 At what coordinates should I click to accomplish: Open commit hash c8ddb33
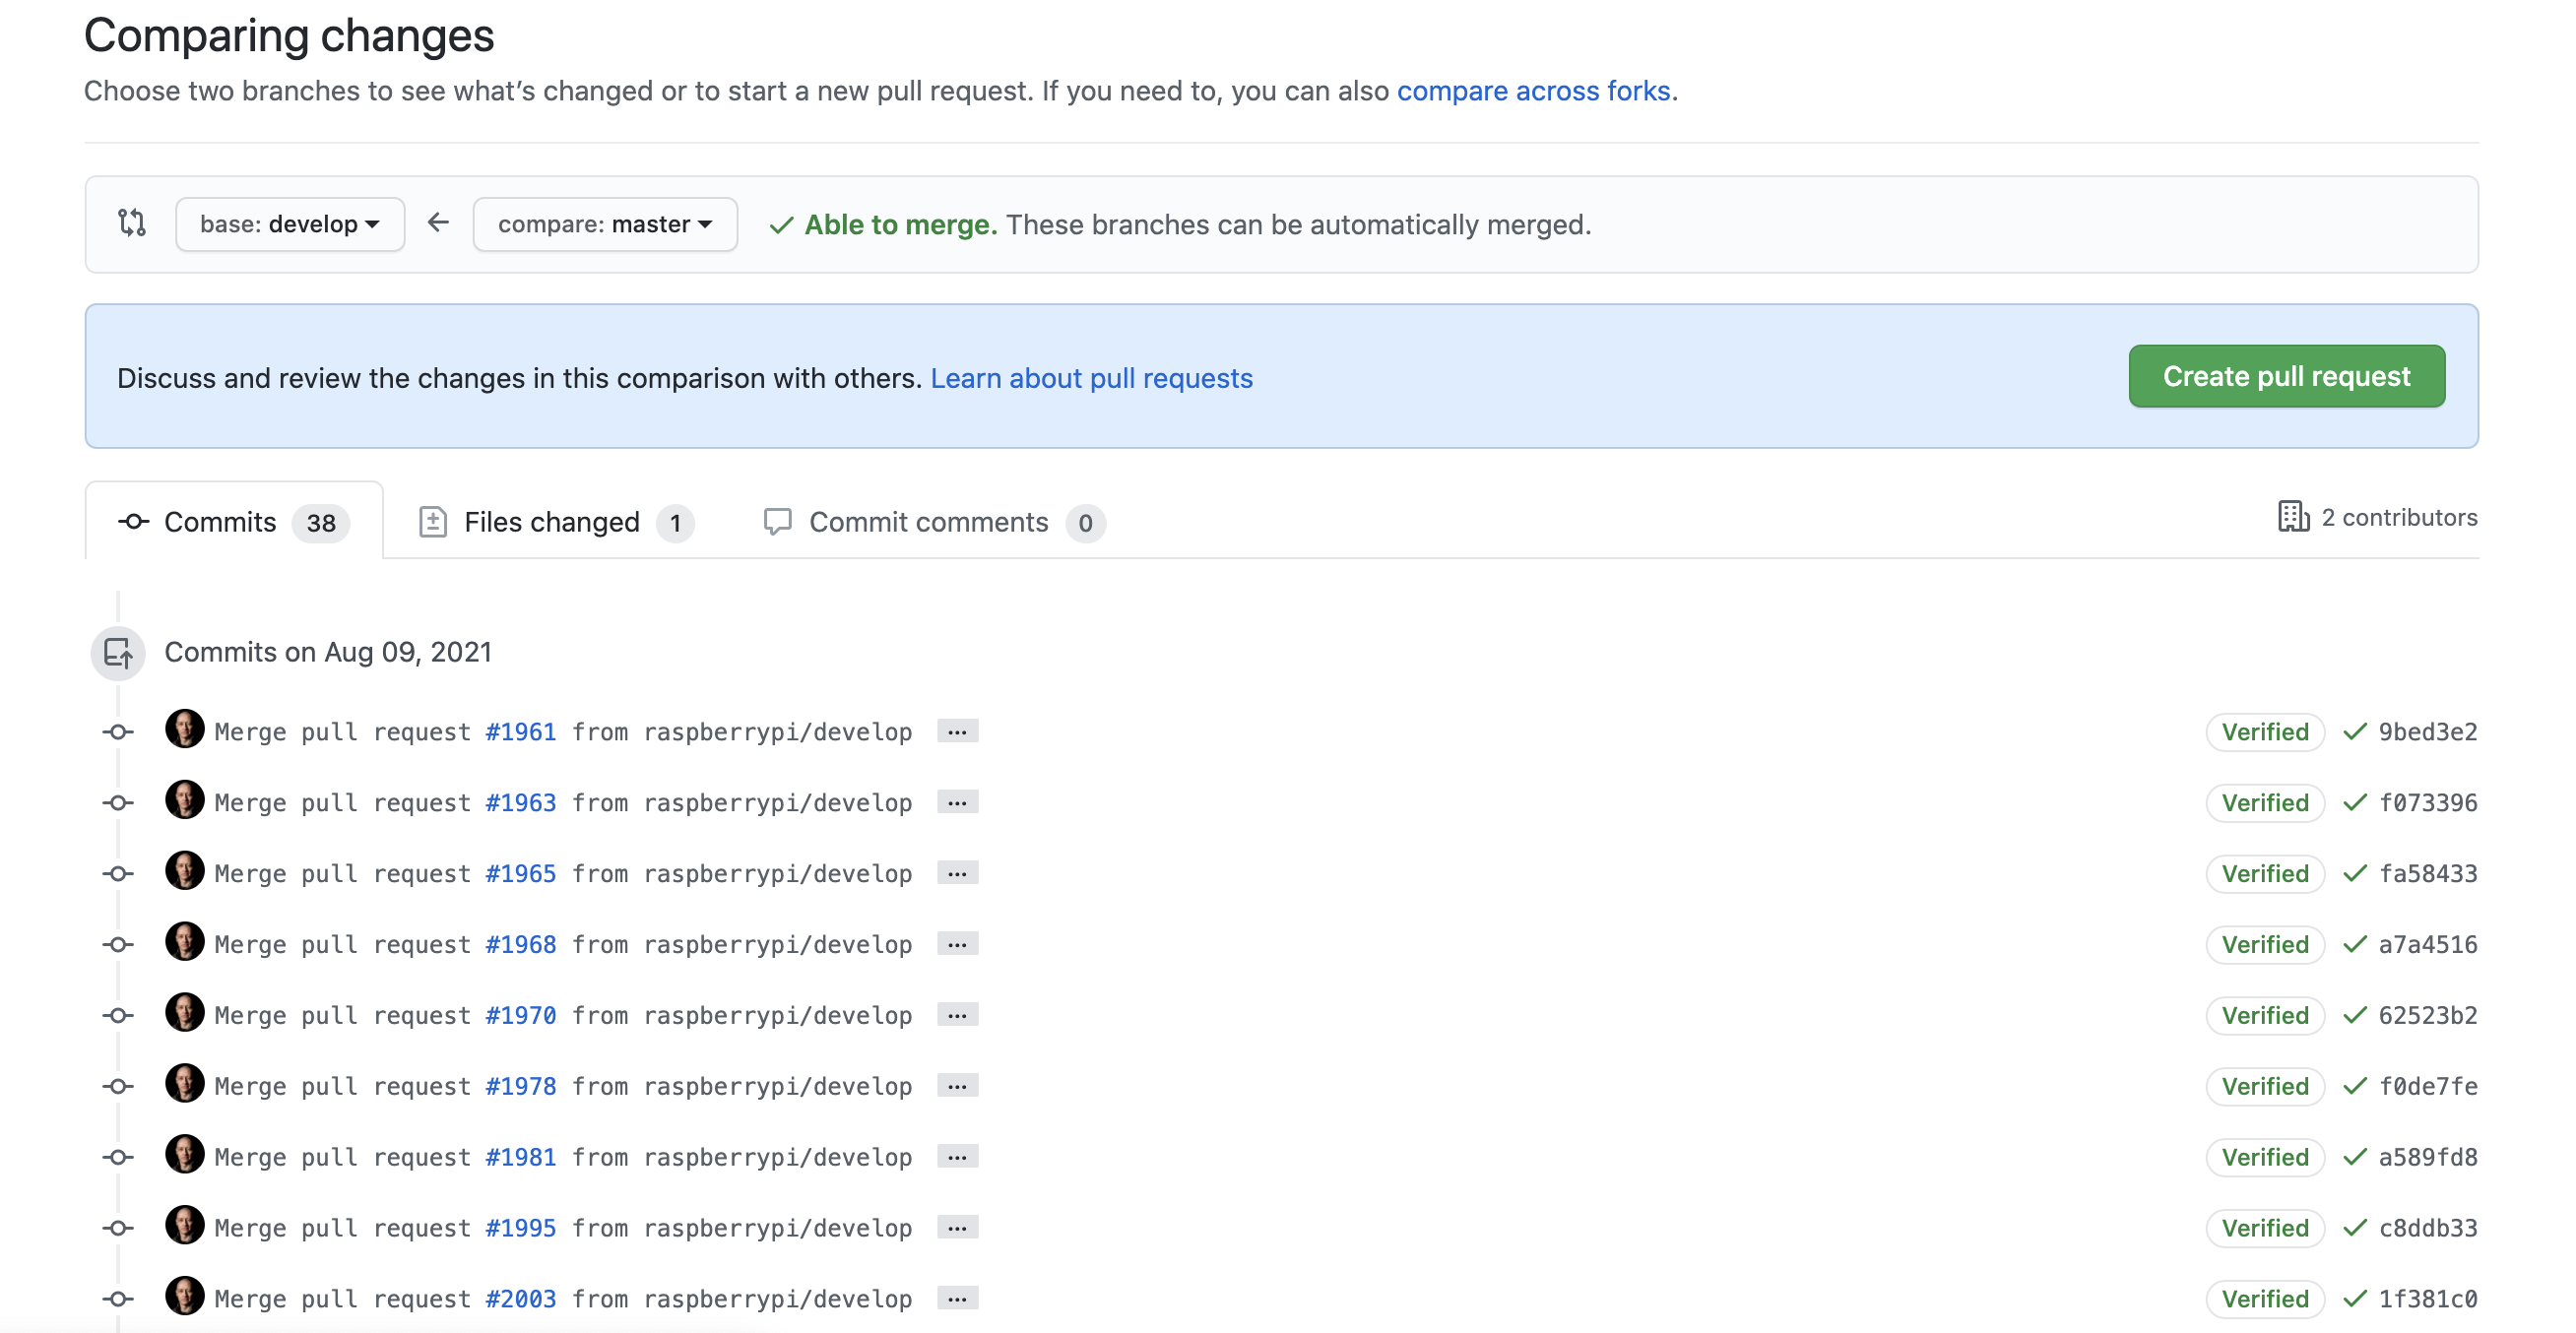click(2427, 1229)
